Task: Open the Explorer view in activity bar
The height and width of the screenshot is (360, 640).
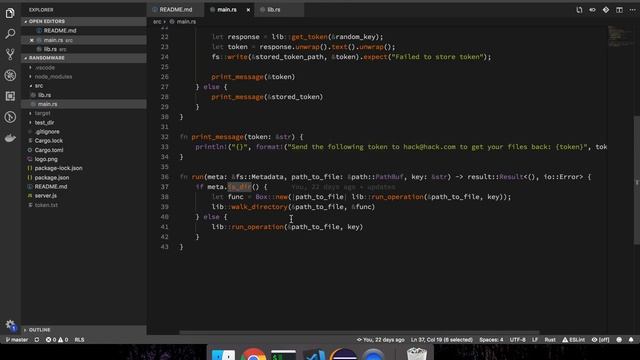Action: (x=10, y=13)
